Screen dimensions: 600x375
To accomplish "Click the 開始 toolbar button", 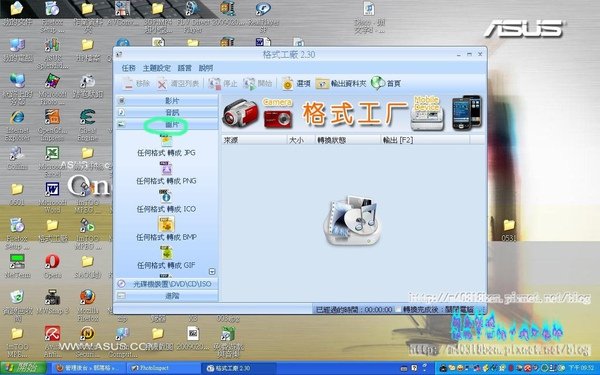I will [x=258, y=83].
